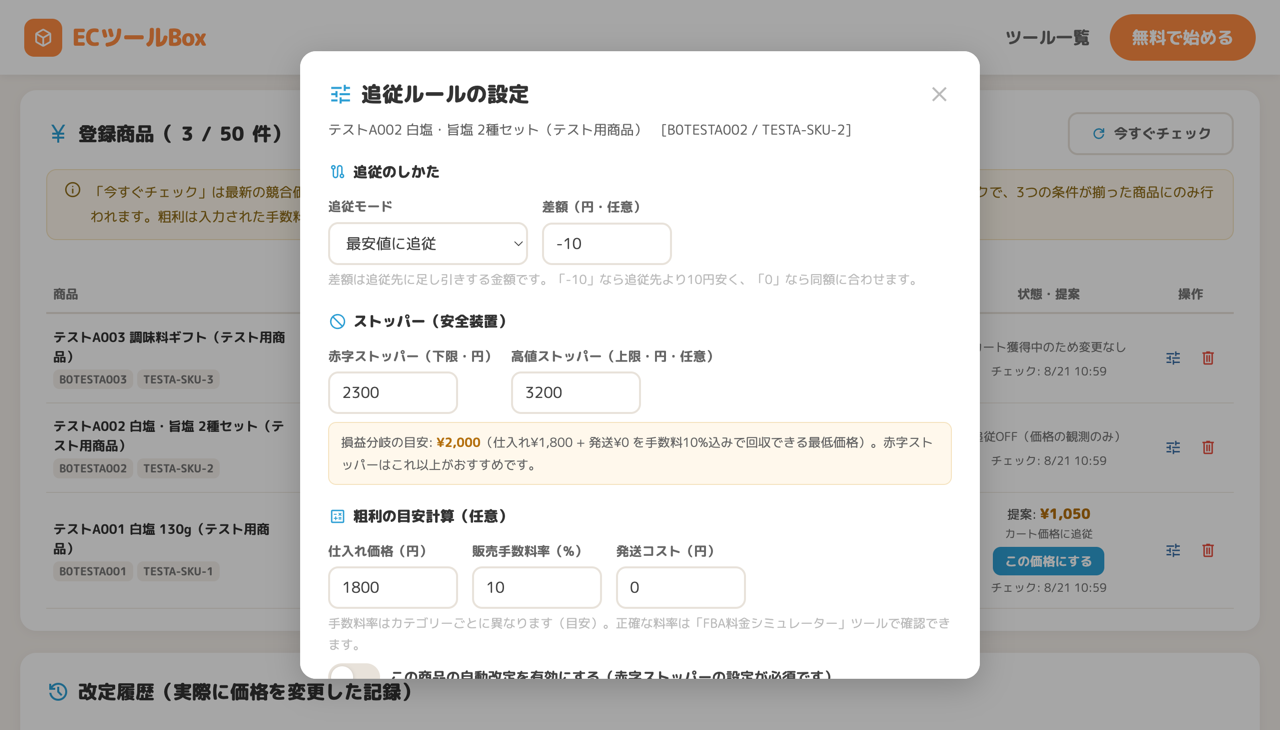The width and height of the screenshot is (1280, 730).
Task: Click the 差額 input field showing -10
Action: [607, 244]
